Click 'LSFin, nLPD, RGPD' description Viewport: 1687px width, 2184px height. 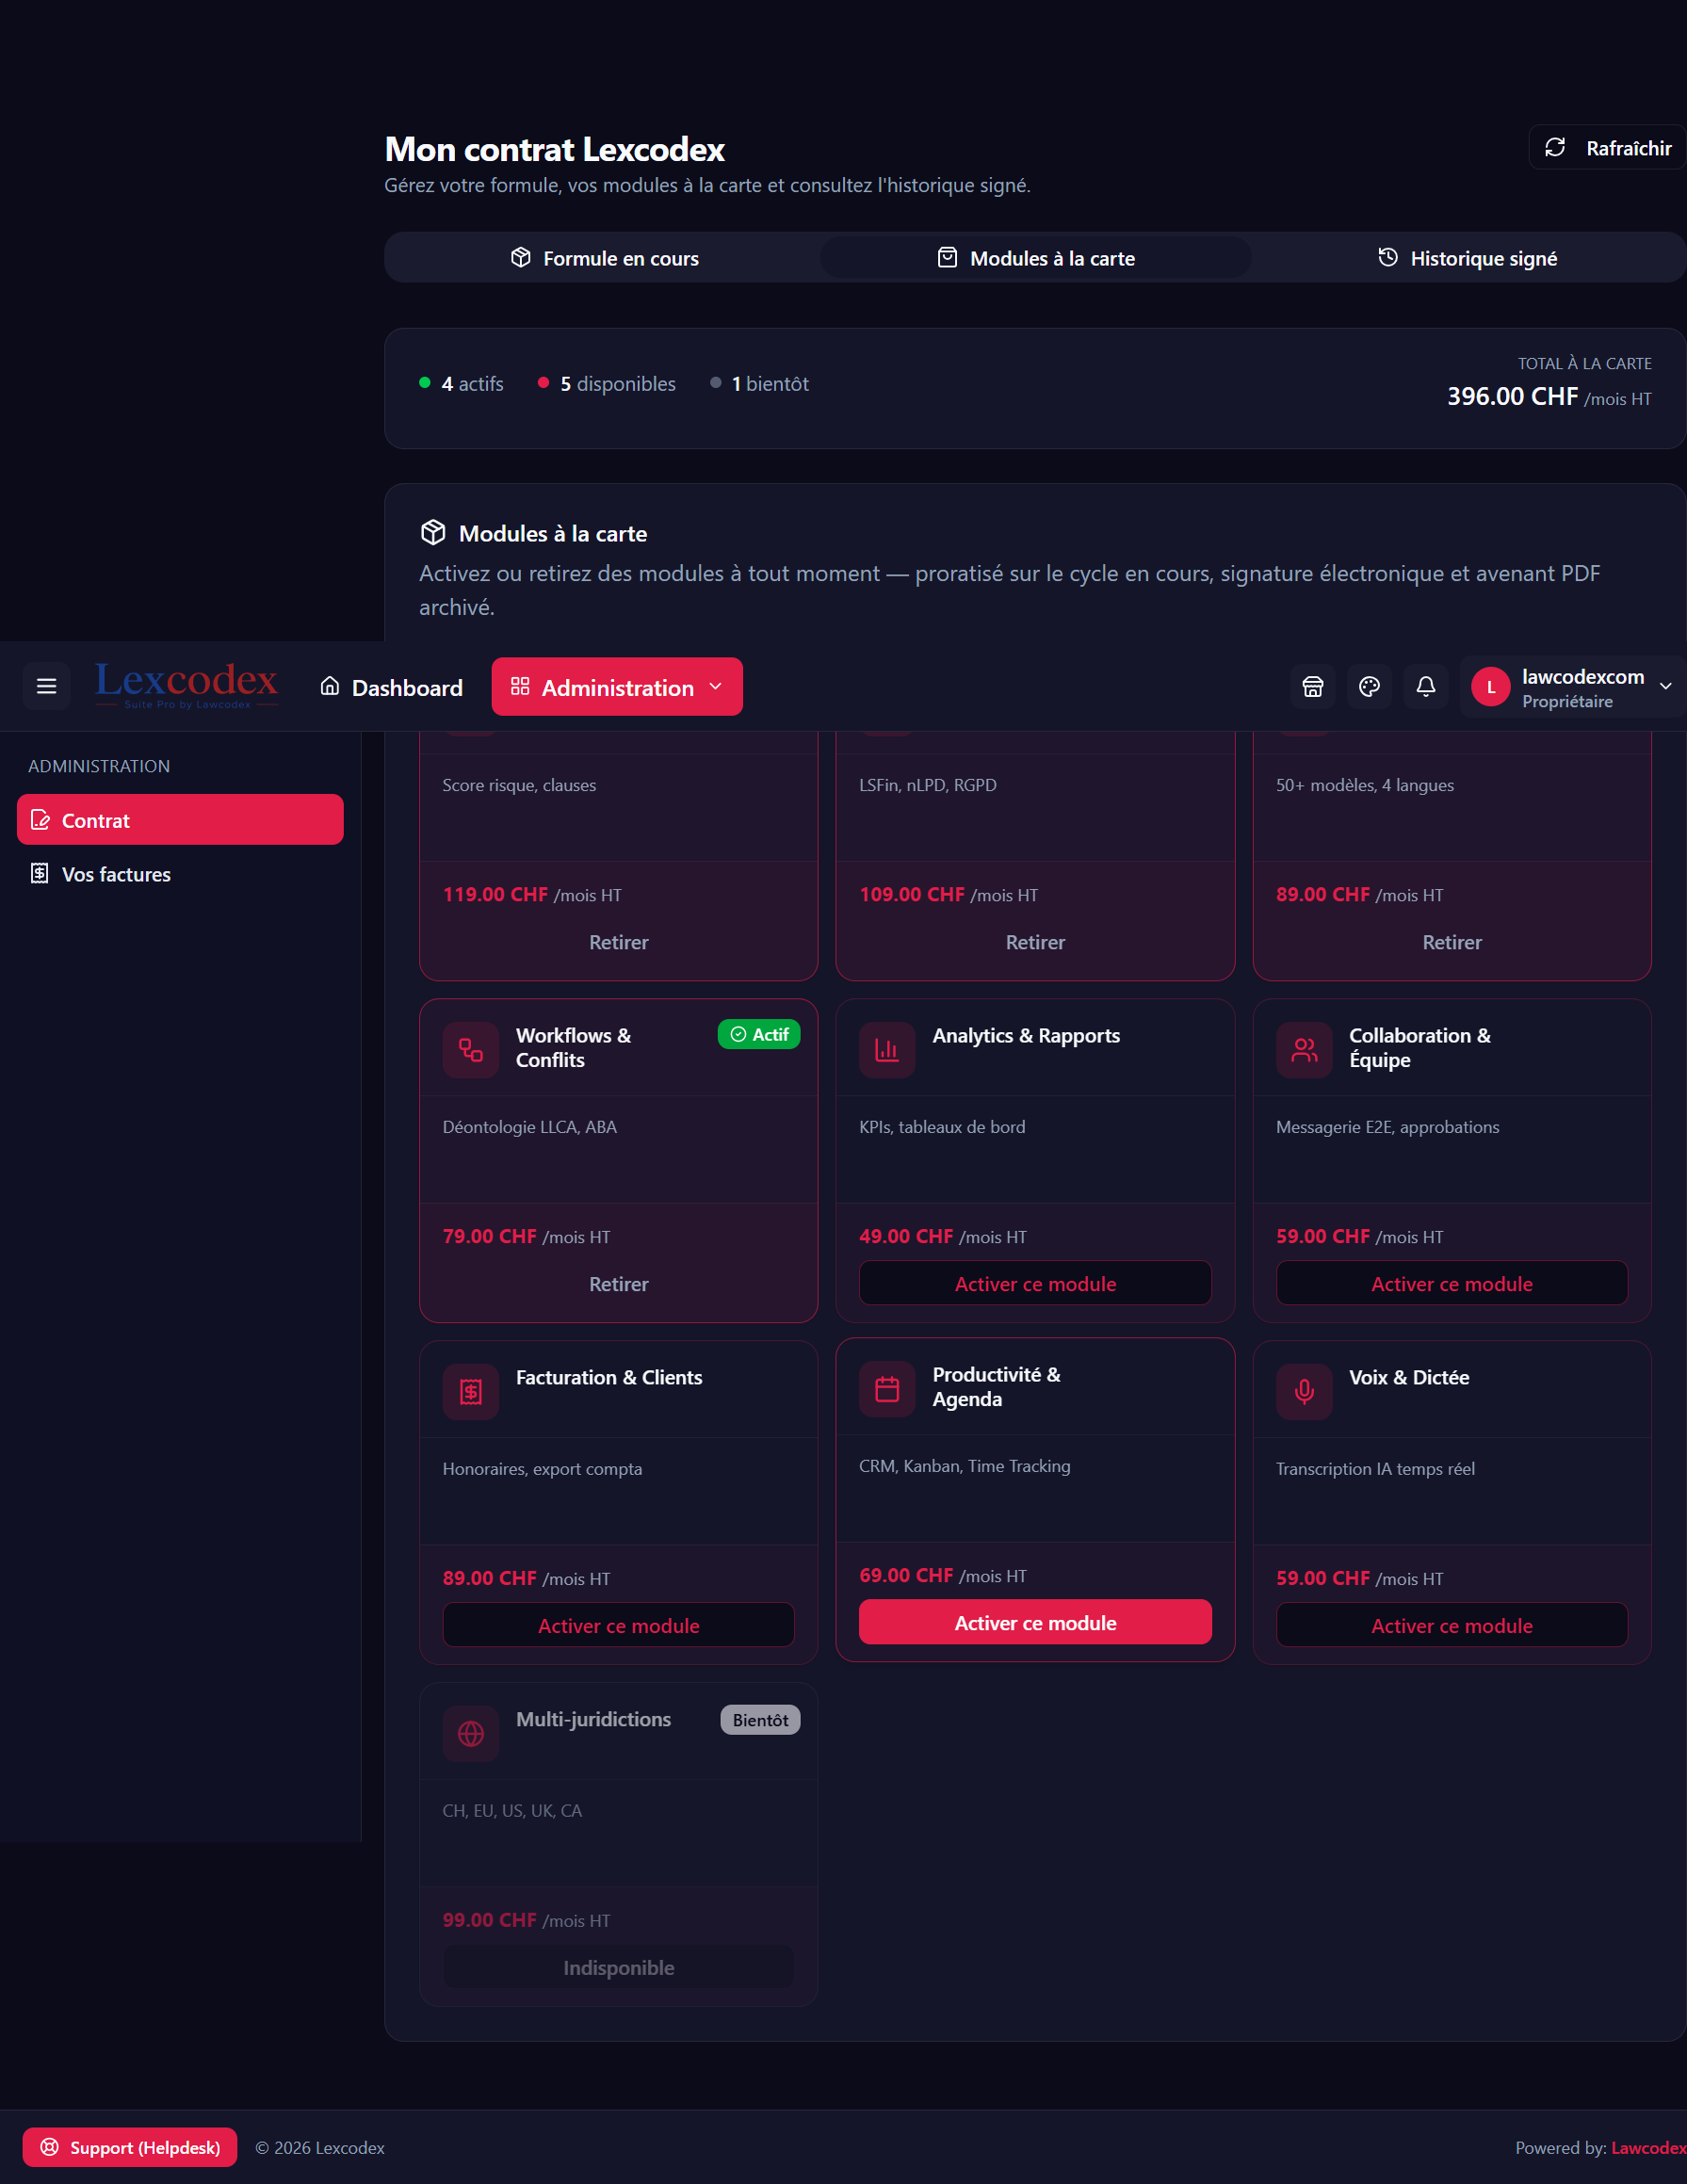(928, 785)
